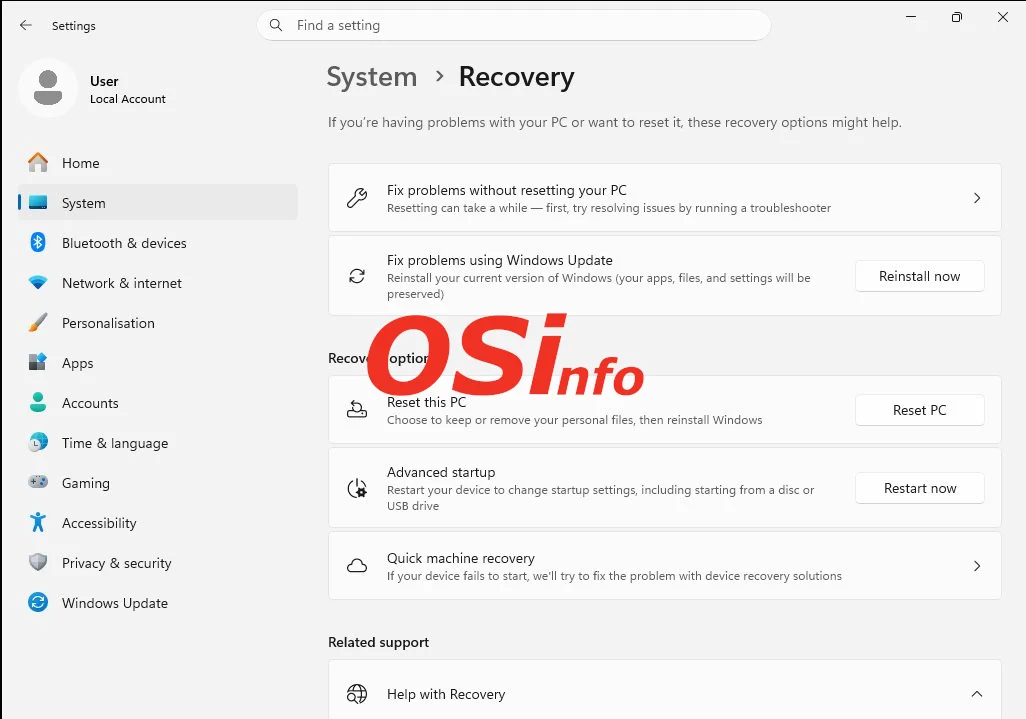
Task: Expand Fix problems without resetting chevron
Action: [x=977, y=198]
